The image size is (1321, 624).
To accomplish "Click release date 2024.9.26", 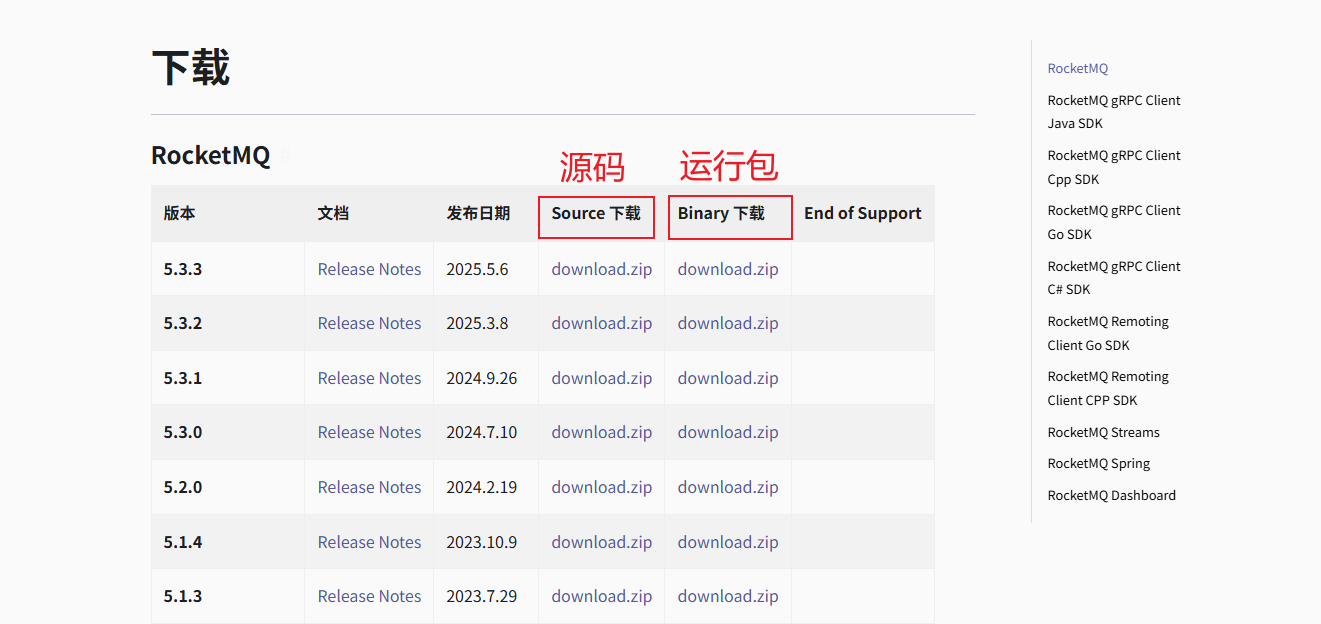I will point(482,378).
